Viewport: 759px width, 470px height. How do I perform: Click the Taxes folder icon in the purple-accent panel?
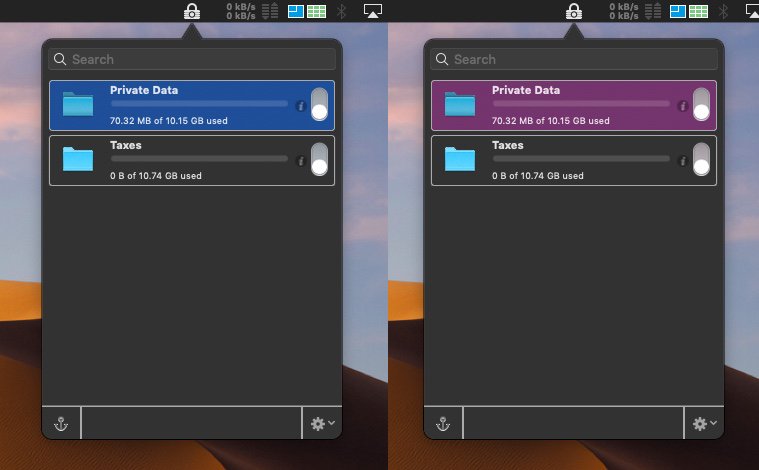tap(460, 159)
